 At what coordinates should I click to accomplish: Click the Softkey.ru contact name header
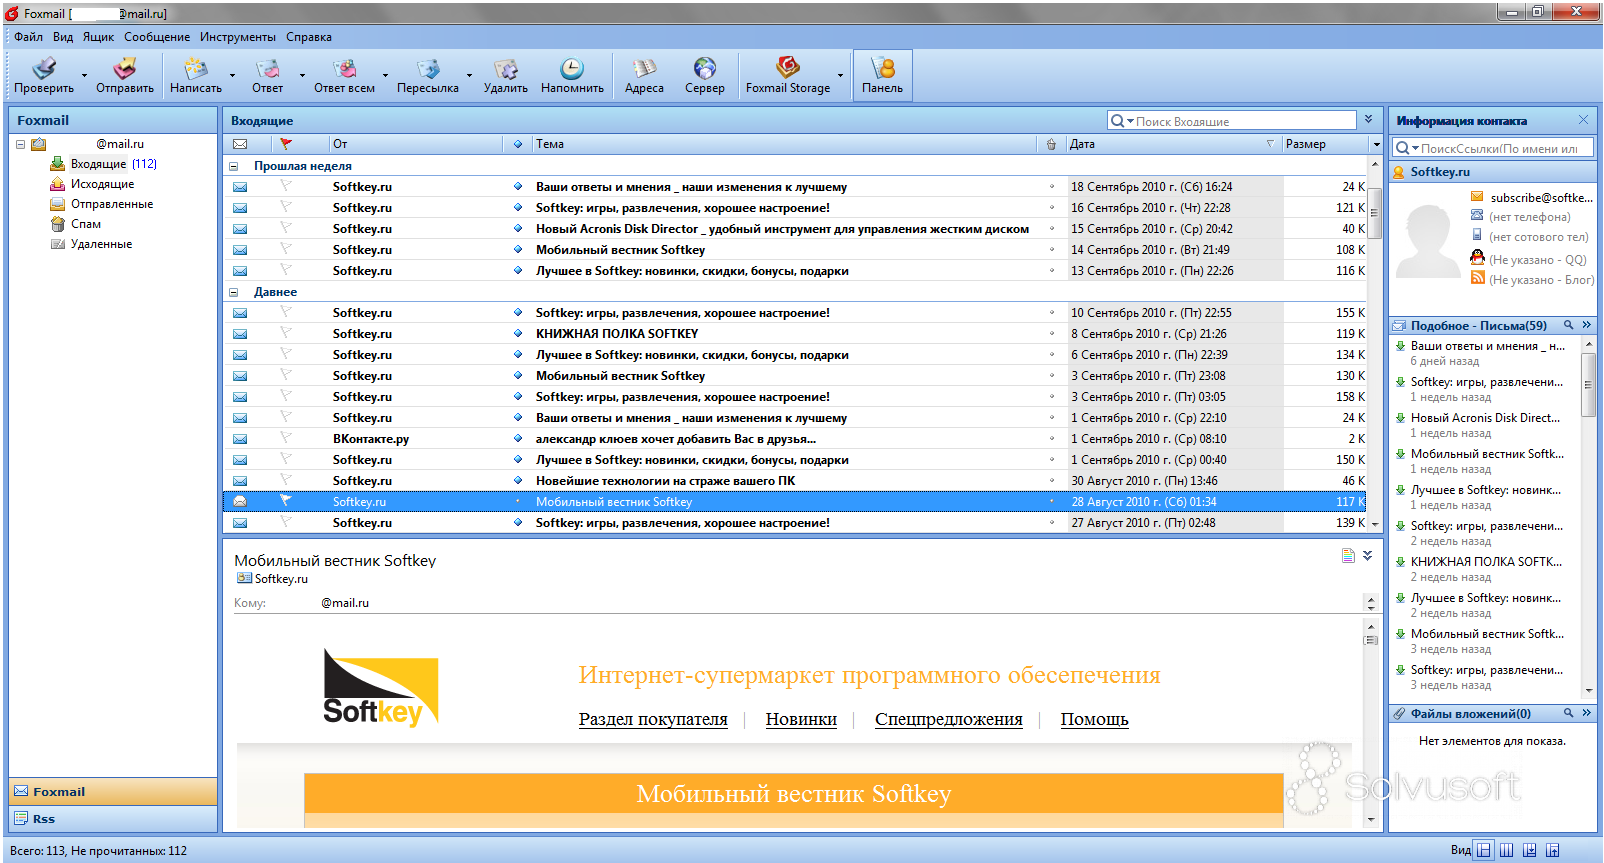point(1440,172)
